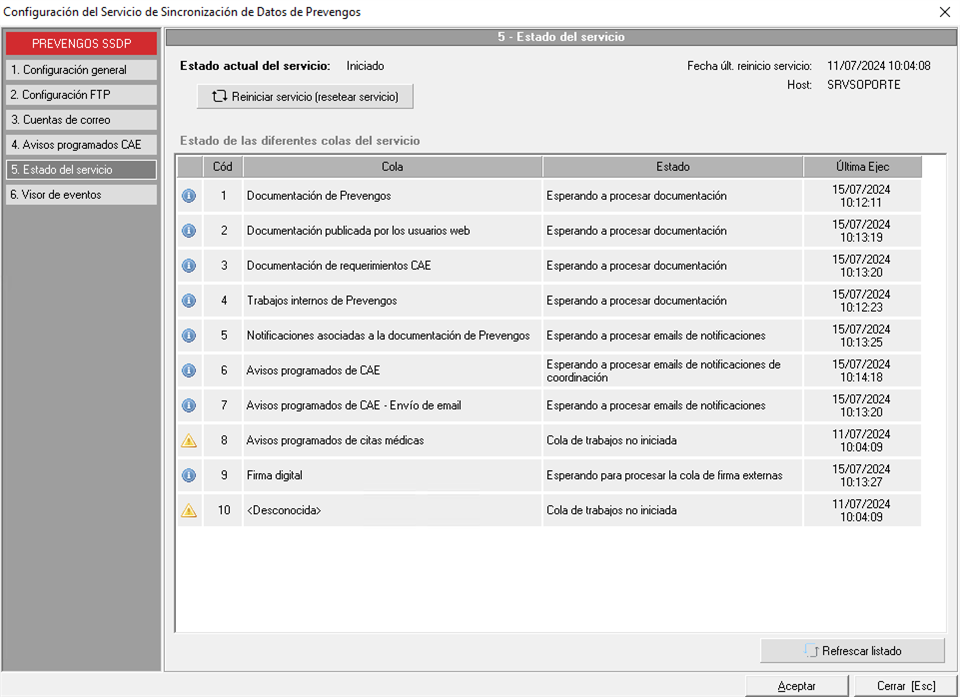Click info icon for Documentación de Prevengos row

pyautogui.click(x=189, y=196)
